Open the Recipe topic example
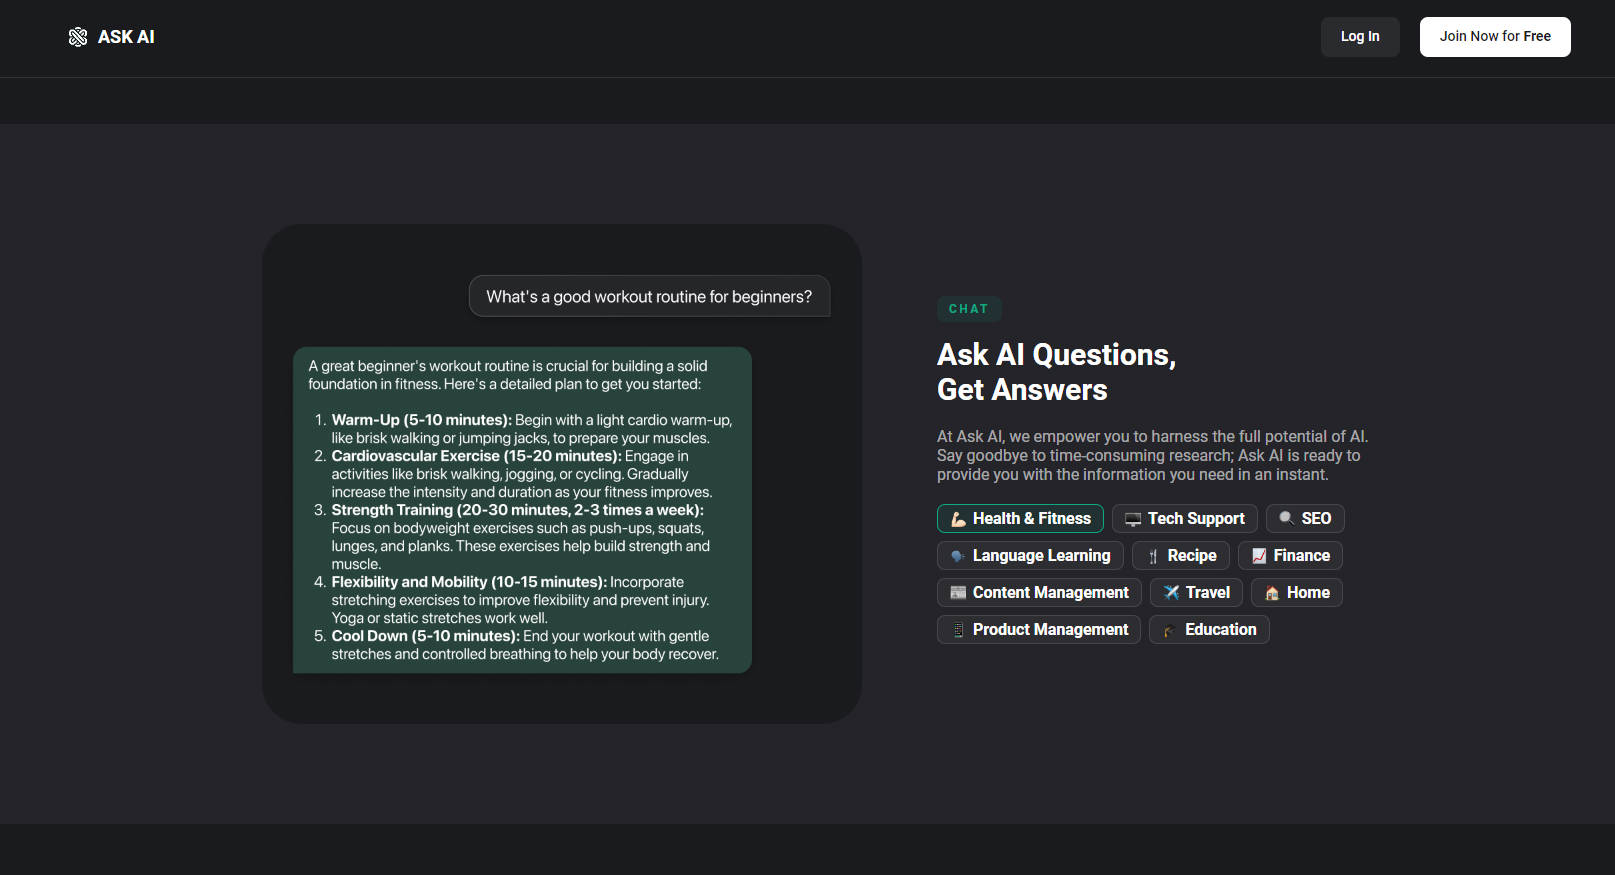Viewport: 1615px width, 875px height. (1181, 556)
